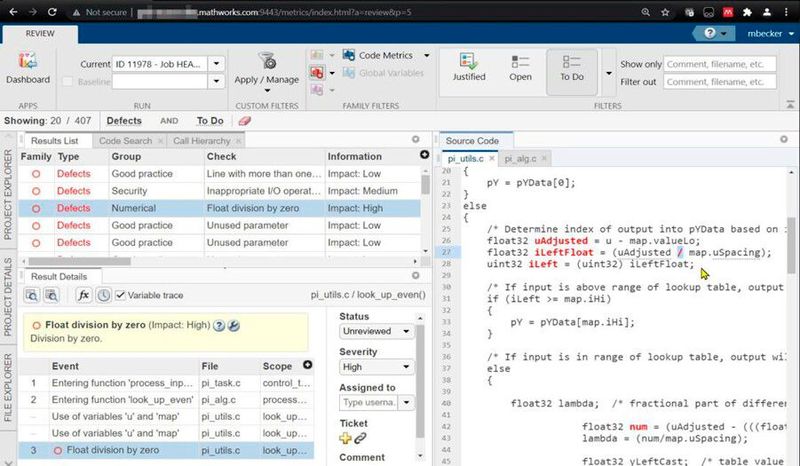
Task: Click the To Do filter label in the showing bar
Action: [x=210, y=121]
